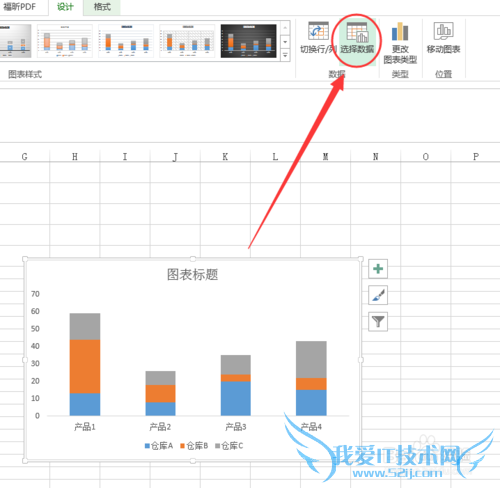This screenshot has width=500, height=488.
Task: Click gray segment of 产品1 bar
Action: [85, 326]
